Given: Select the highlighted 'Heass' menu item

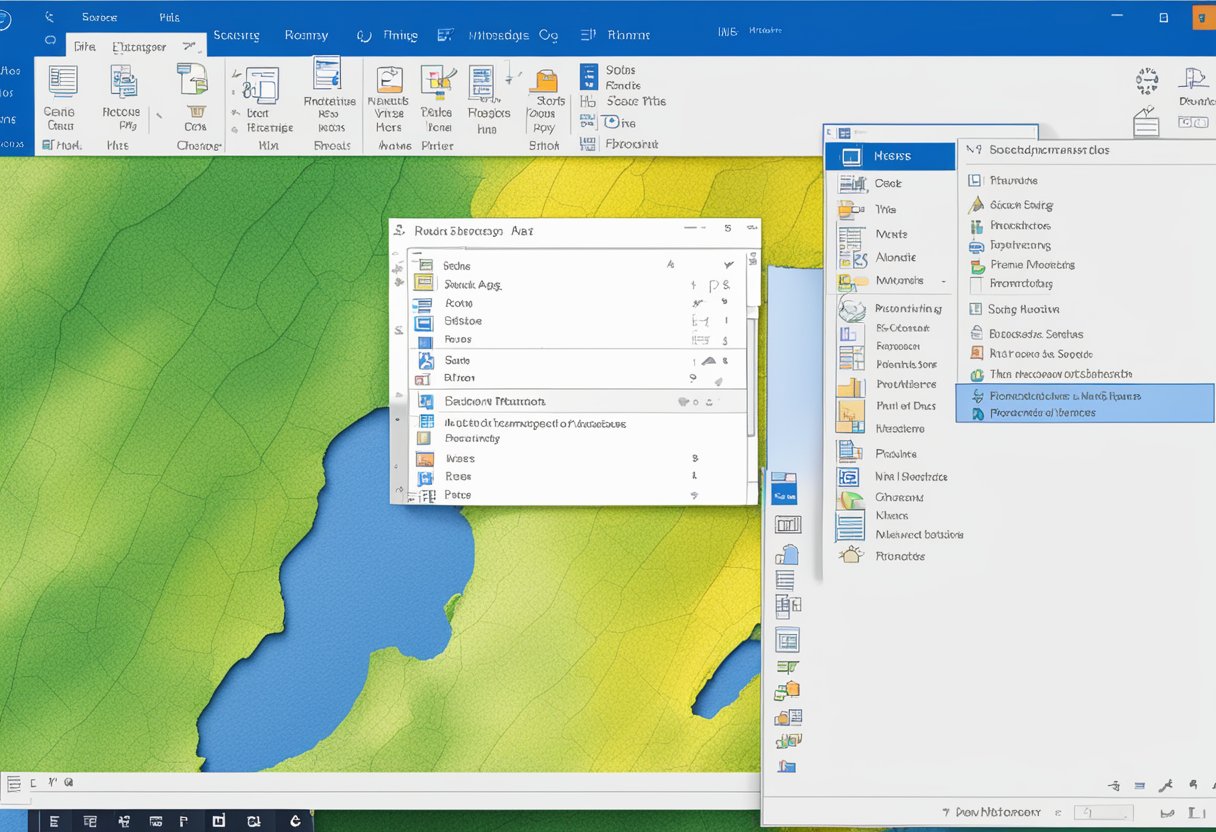Looking at the screenshot, I should 890,157.
